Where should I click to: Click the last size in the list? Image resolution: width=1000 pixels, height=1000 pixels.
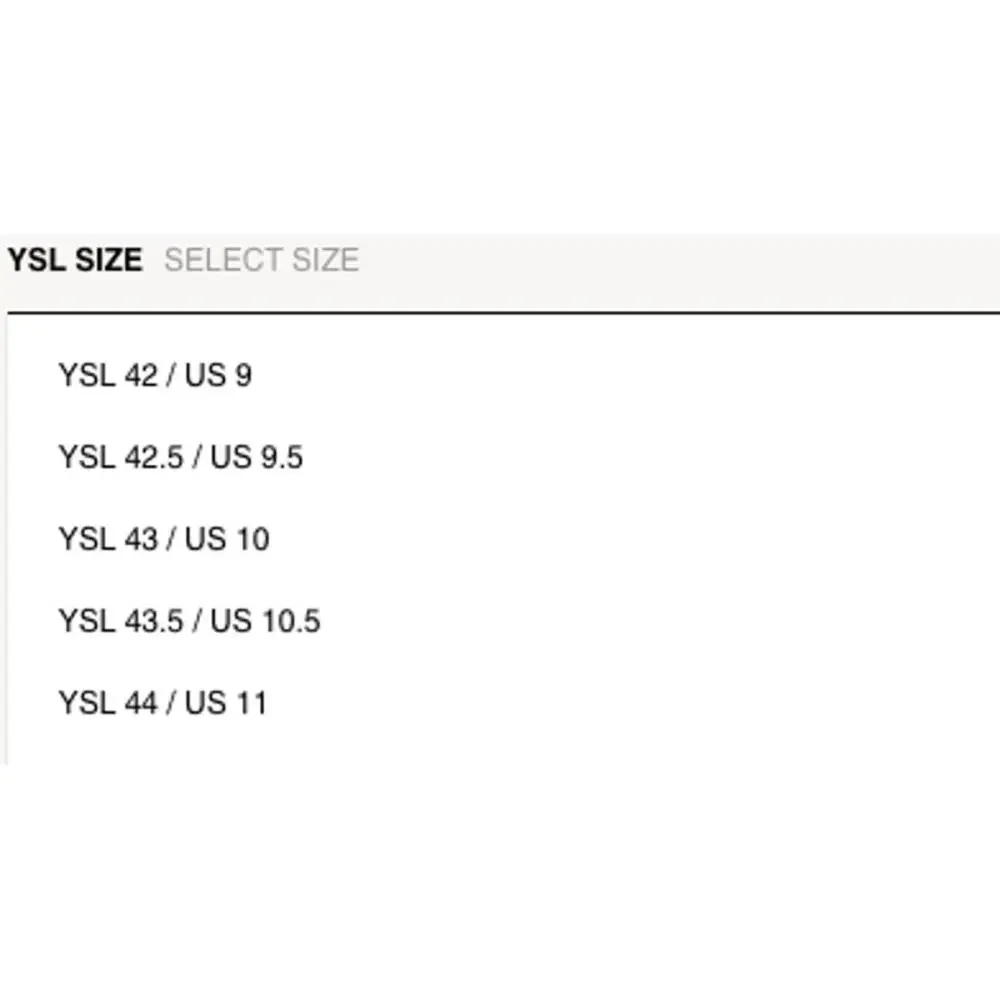(163, 704)
